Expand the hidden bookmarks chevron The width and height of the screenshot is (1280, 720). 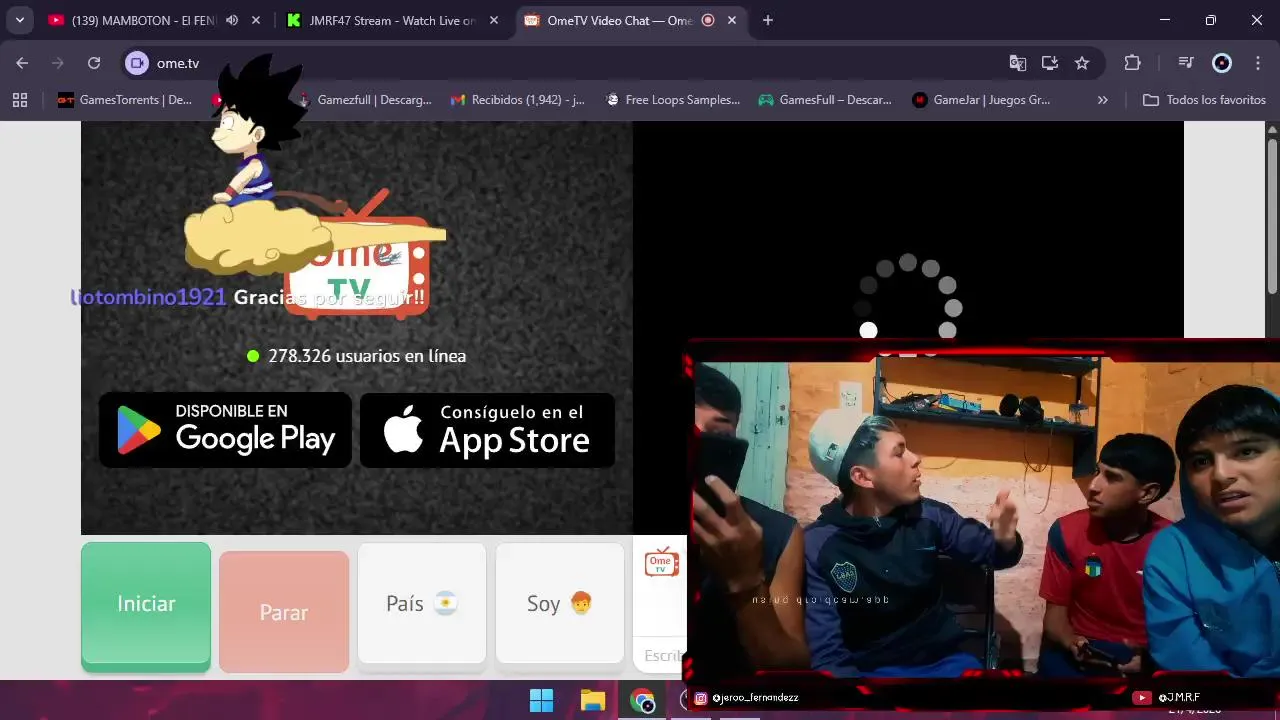coord(1103,100)
